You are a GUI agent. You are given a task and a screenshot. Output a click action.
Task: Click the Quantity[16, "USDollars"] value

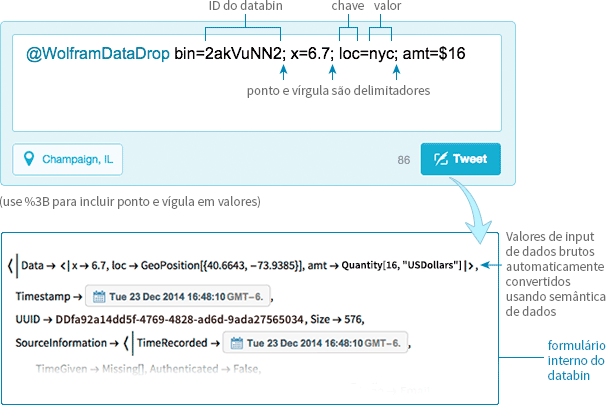click(401, 266)
